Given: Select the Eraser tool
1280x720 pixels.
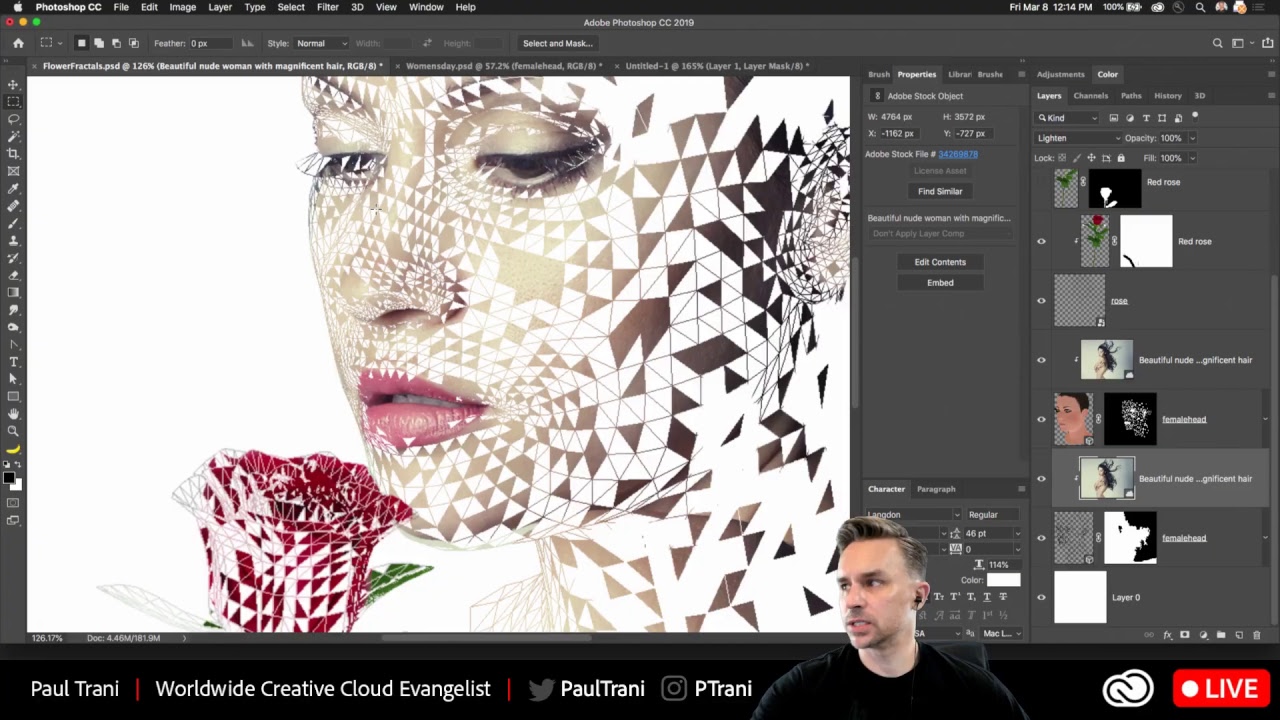Looking at the screenshot, I should [13, 275].
